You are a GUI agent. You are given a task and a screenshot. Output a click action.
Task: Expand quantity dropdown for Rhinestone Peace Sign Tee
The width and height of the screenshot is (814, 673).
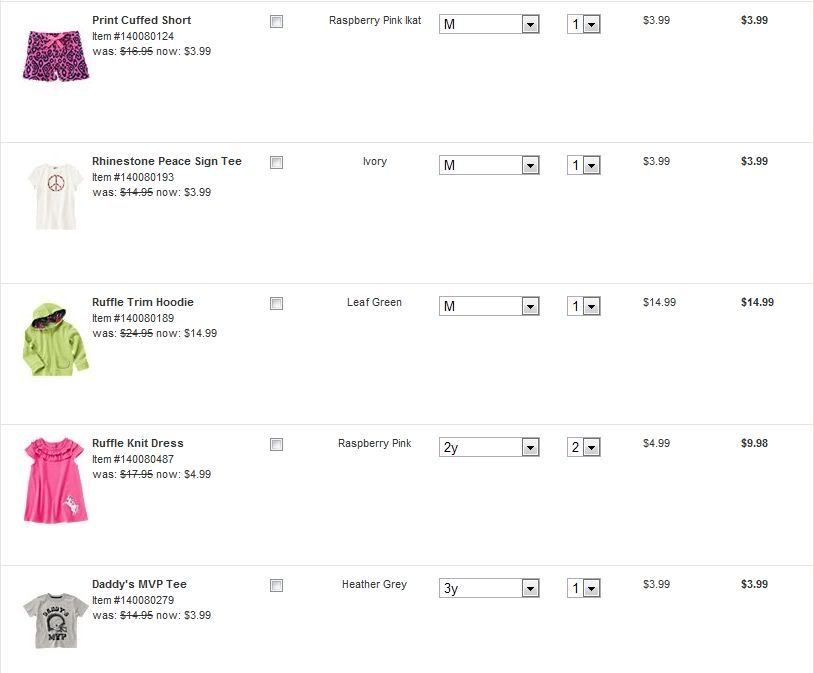coord(584,165)
